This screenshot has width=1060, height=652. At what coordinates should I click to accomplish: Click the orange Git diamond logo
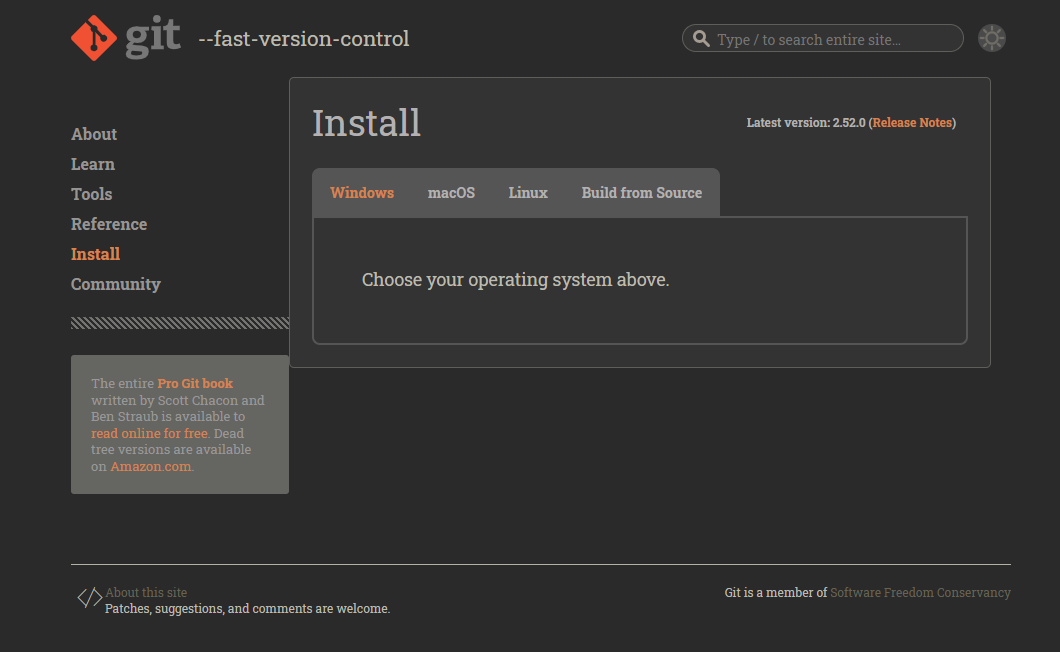point(94,38)
